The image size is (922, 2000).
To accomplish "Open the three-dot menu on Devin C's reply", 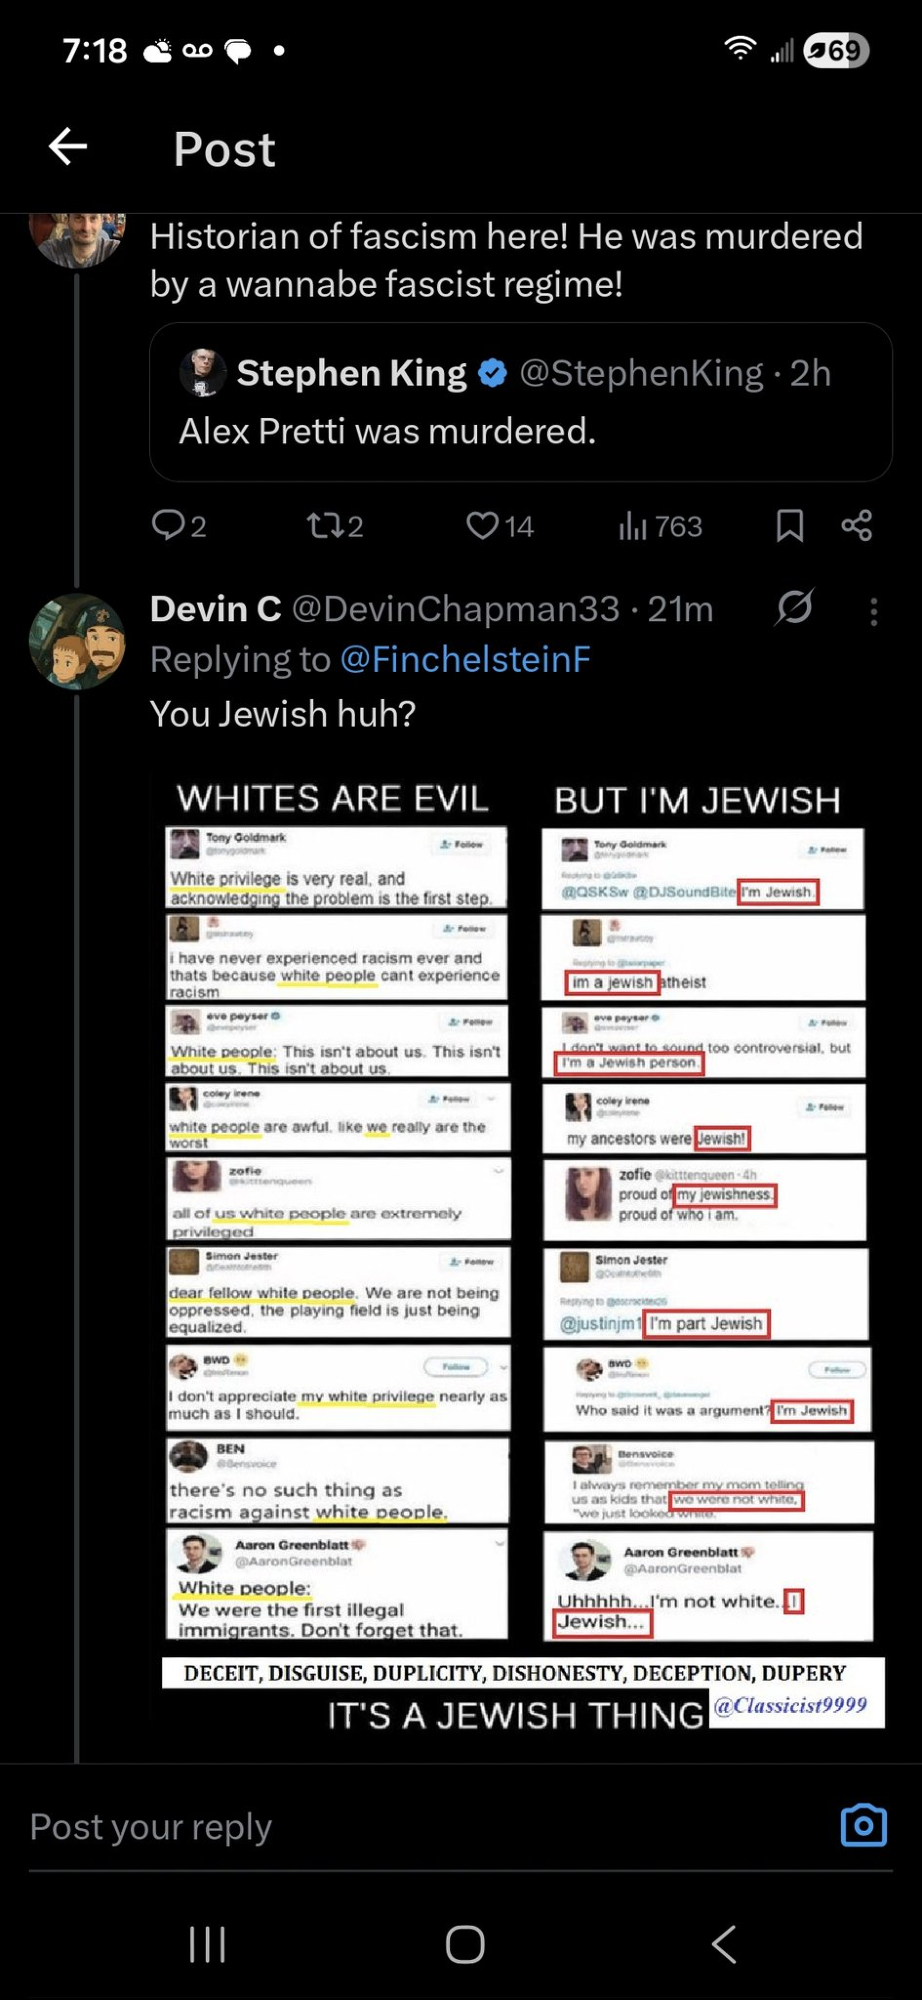I will pyautogui.click(x=874, y=612).
